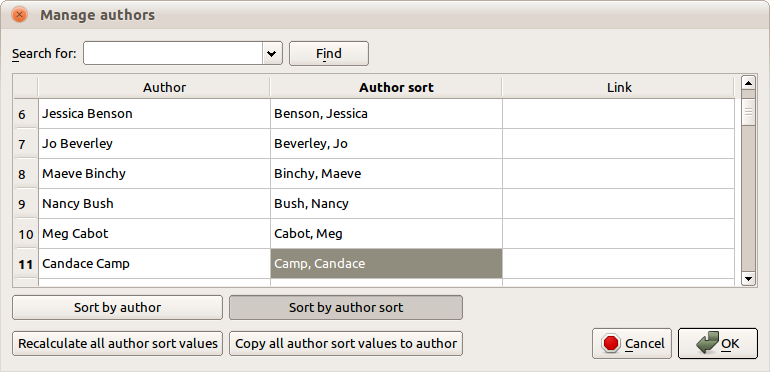This screenshot has width=770, height=372.
Task: Close the Manage authors dialog
Action: tap(19, 15)
